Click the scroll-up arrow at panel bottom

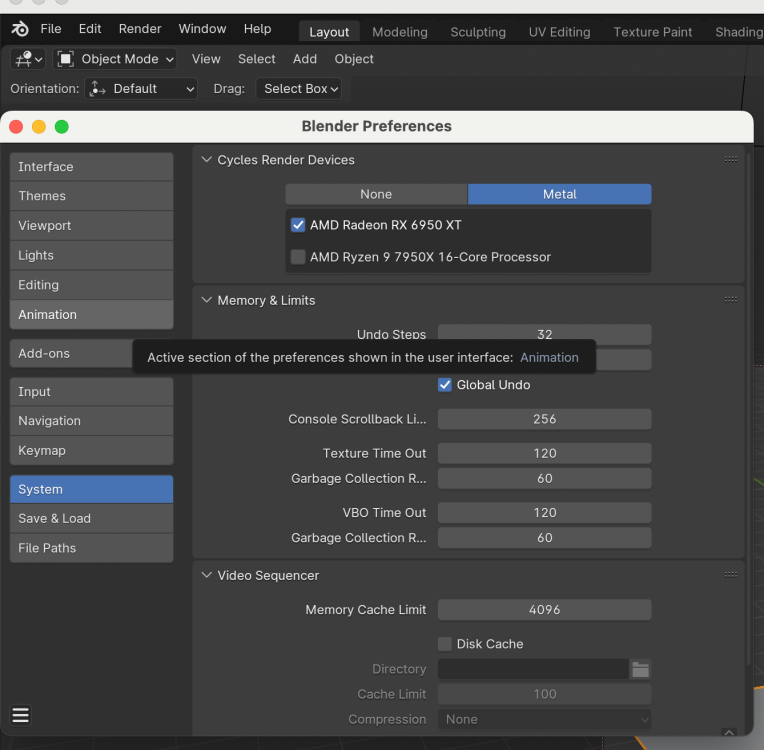729,732
